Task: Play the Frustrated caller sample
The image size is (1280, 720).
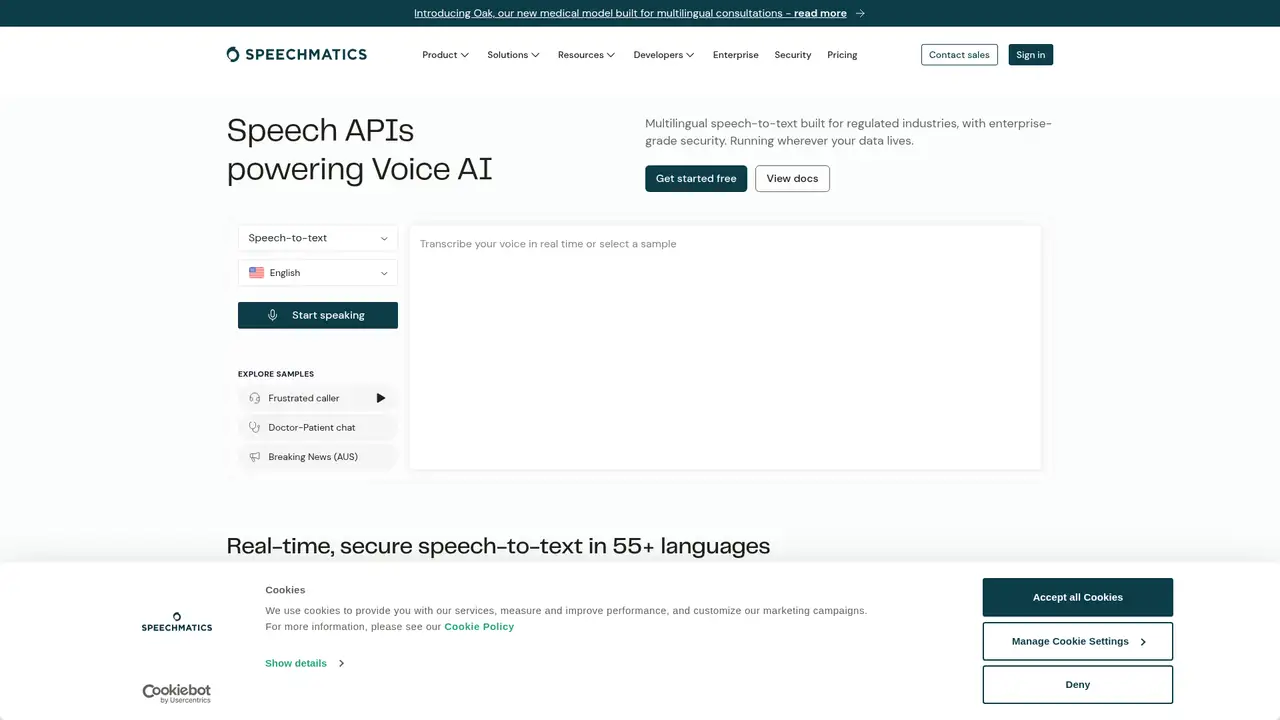Action: 381,398
